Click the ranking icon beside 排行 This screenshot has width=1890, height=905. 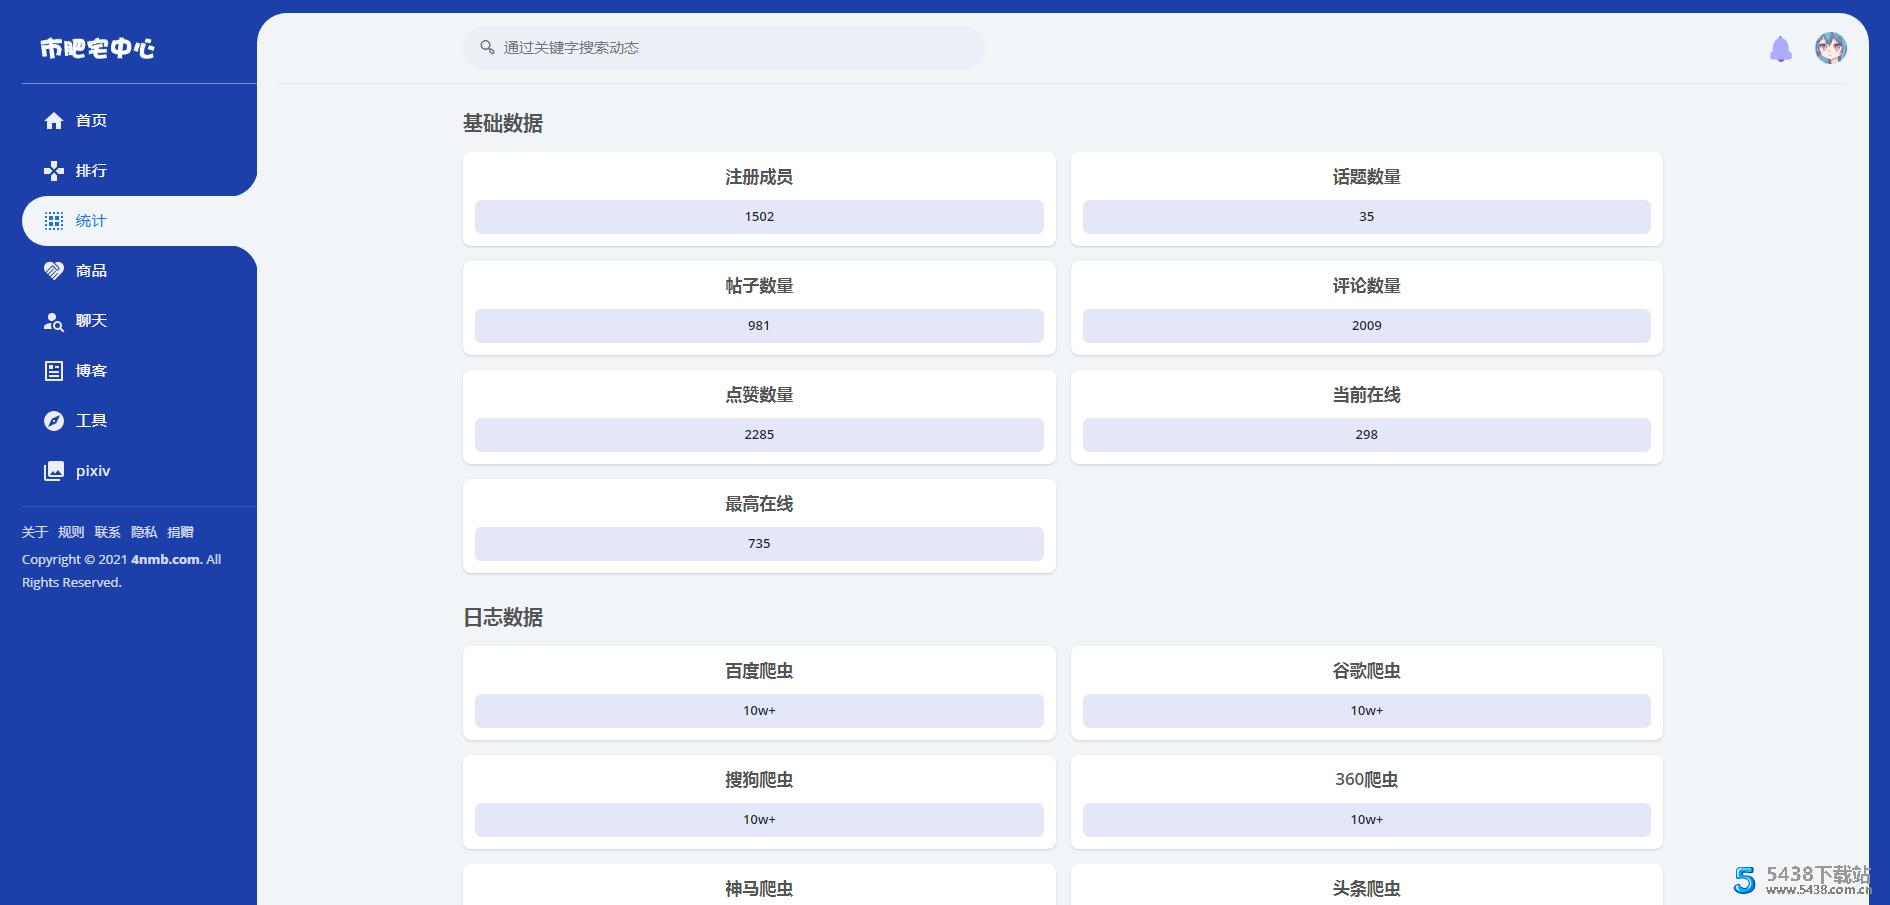pos(54,171)
